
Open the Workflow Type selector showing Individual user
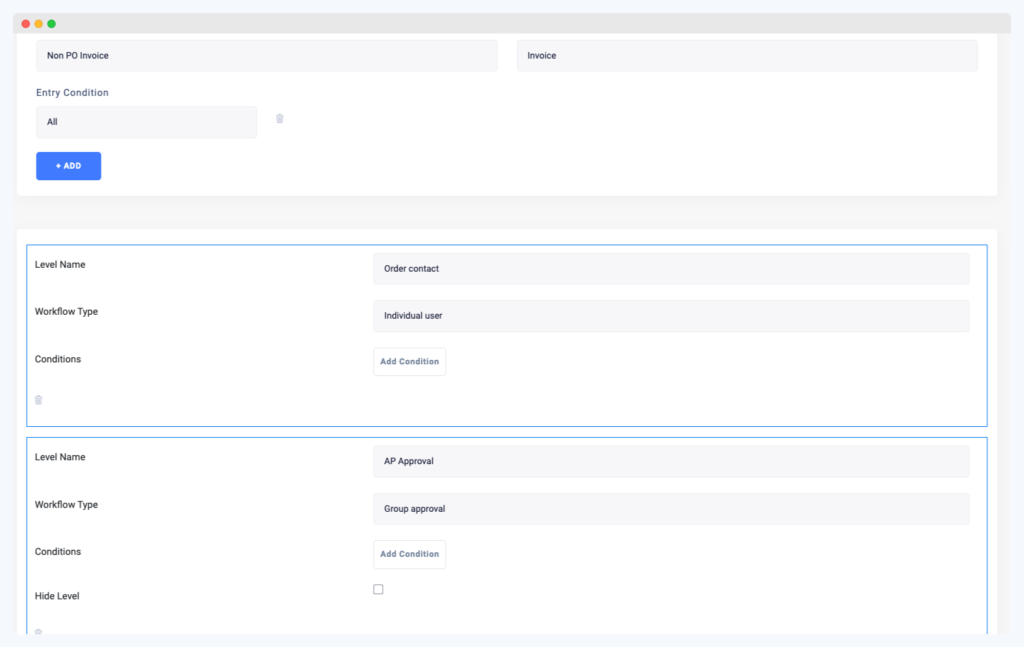(670, 315)
